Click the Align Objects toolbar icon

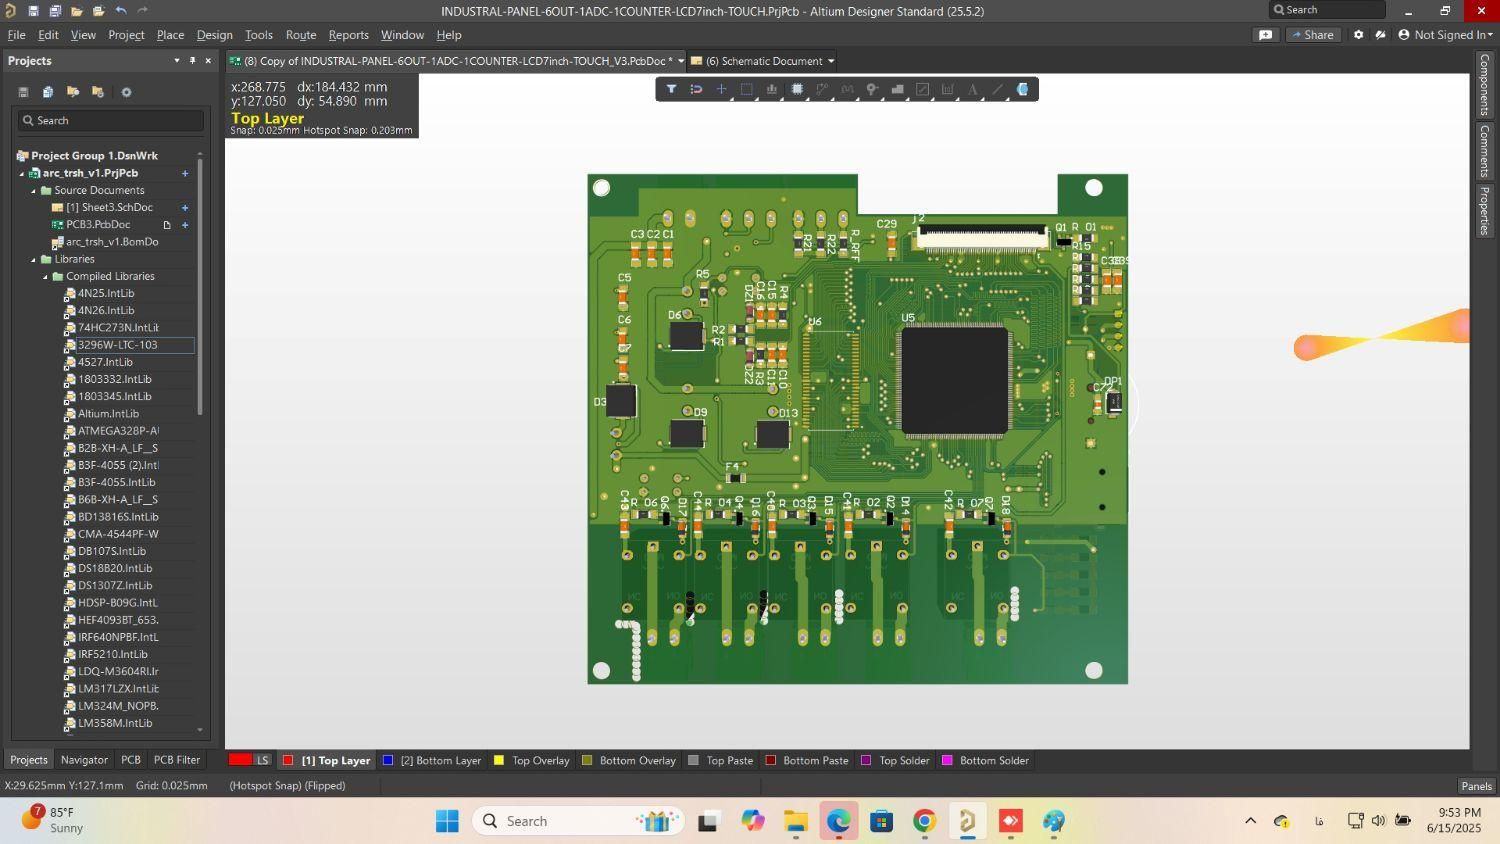tap(772, 89)
